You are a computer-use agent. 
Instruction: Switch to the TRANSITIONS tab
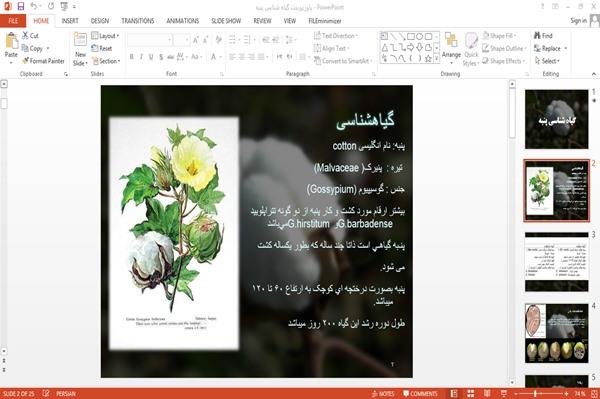point(138,21)
